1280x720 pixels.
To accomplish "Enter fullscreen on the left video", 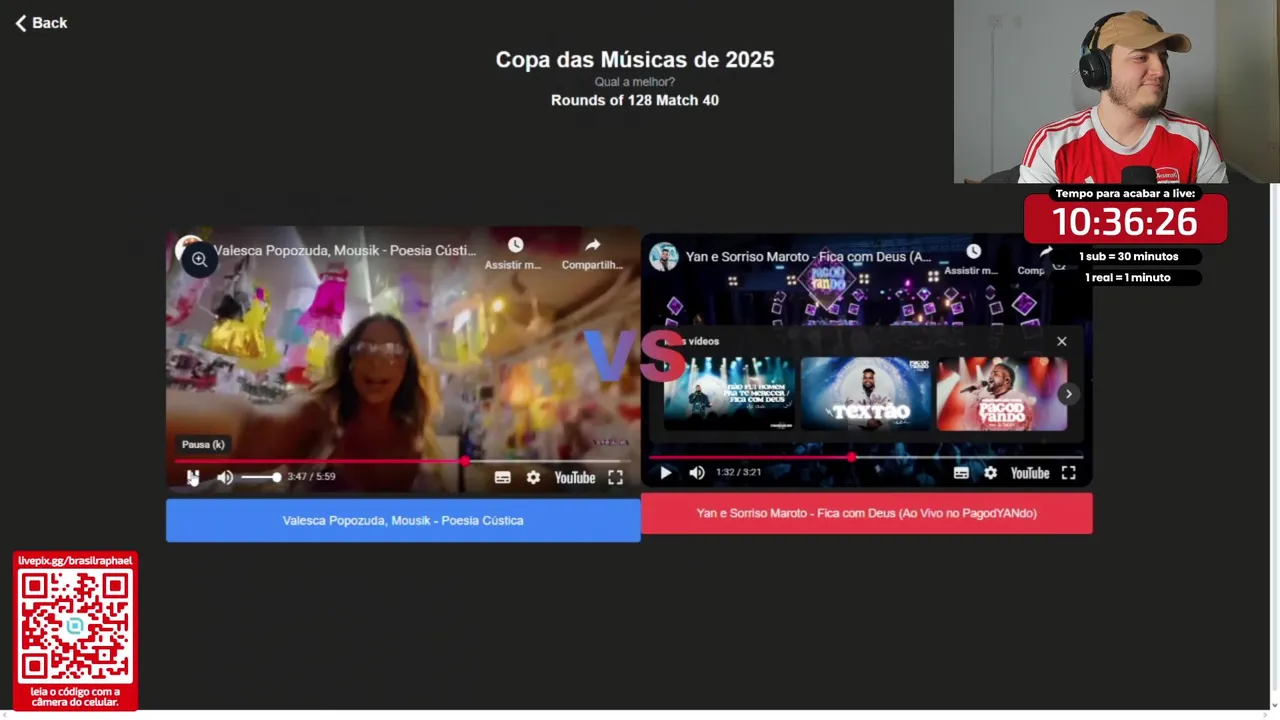I will [615, 477].
